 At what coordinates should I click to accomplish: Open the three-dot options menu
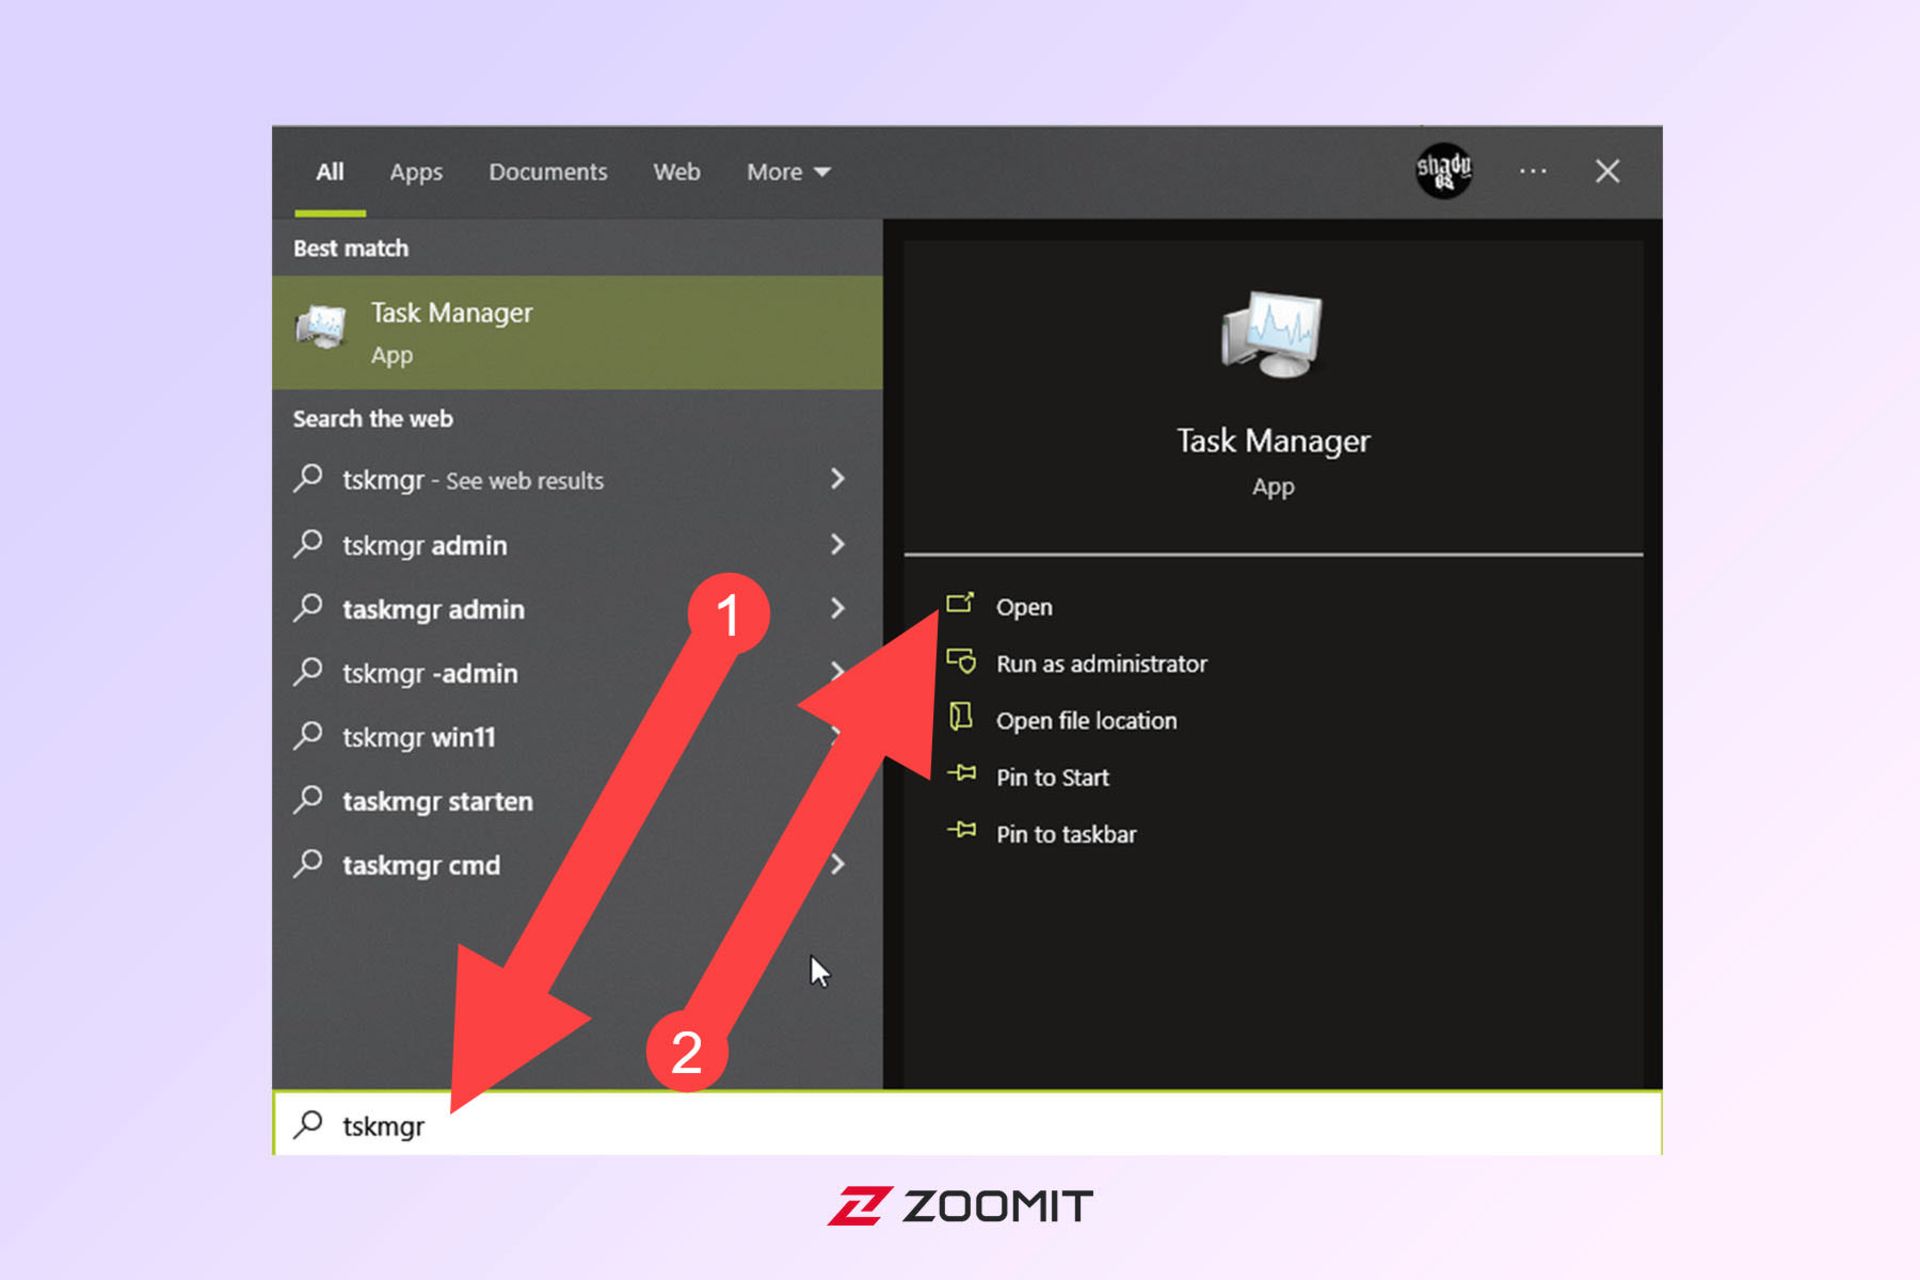pos(1533,172)
